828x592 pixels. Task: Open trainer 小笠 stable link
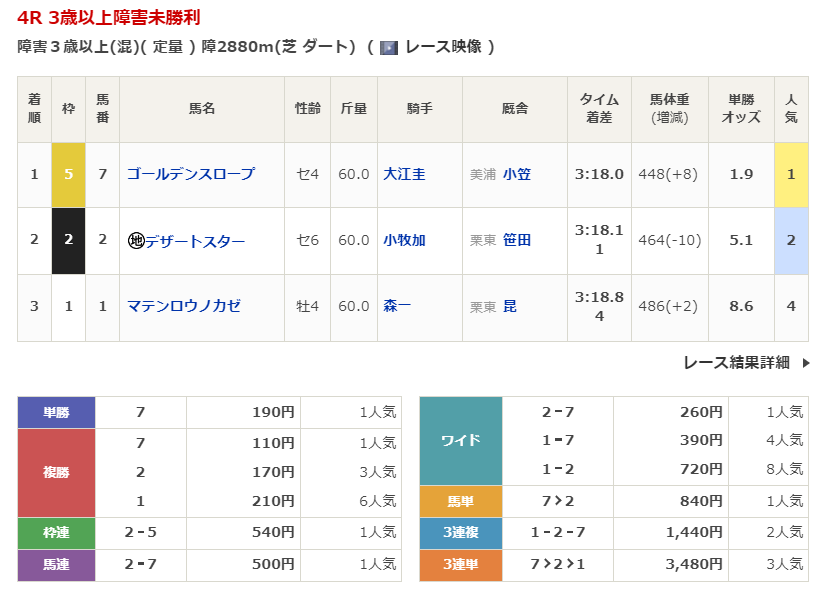[517, 174]
